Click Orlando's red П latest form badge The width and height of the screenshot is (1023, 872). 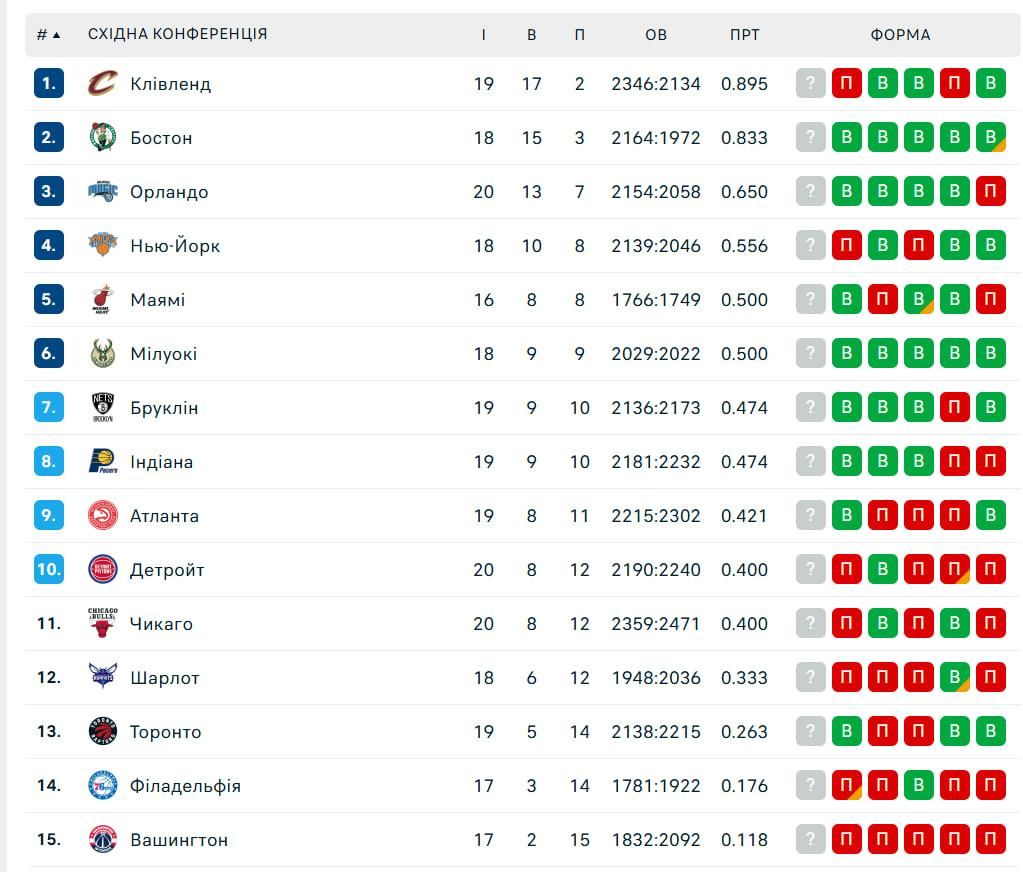click(x=990, y=191)
